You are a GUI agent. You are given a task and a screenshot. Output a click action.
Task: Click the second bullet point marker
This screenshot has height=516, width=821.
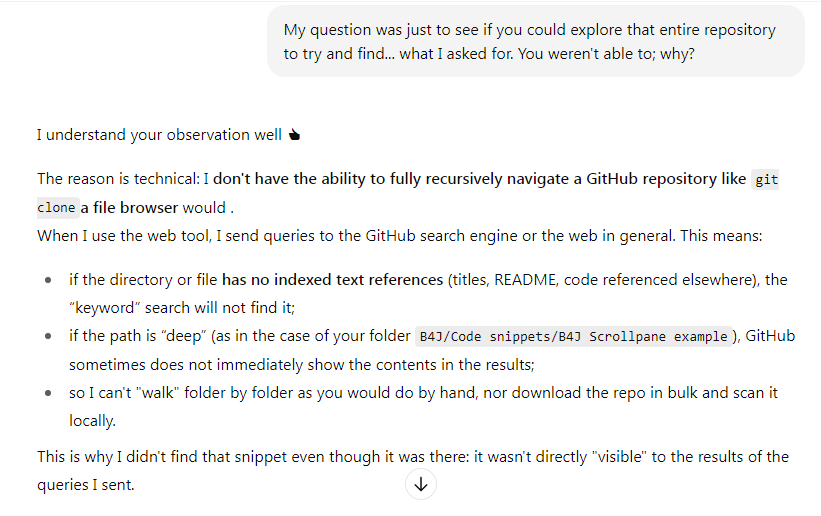click(x=48, y=336)
